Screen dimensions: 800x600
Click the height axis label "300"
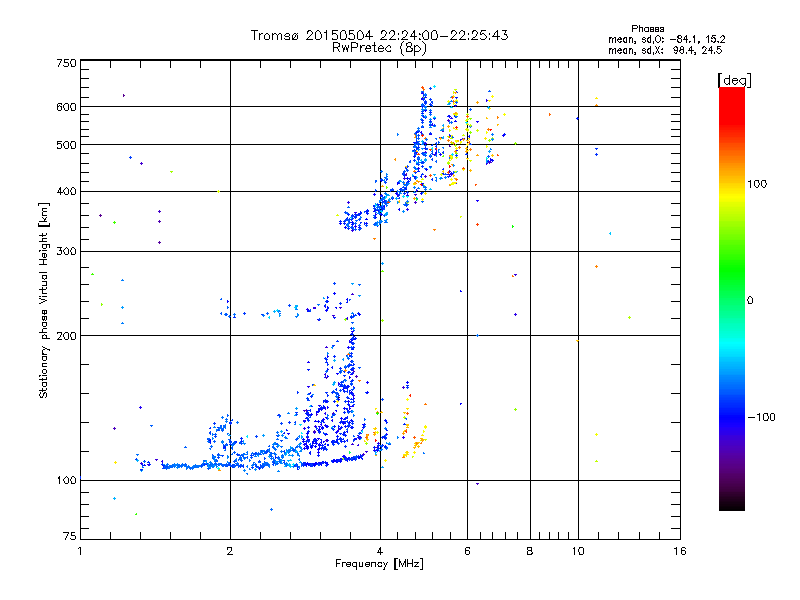pyautogui.click(x=66, y=252)
